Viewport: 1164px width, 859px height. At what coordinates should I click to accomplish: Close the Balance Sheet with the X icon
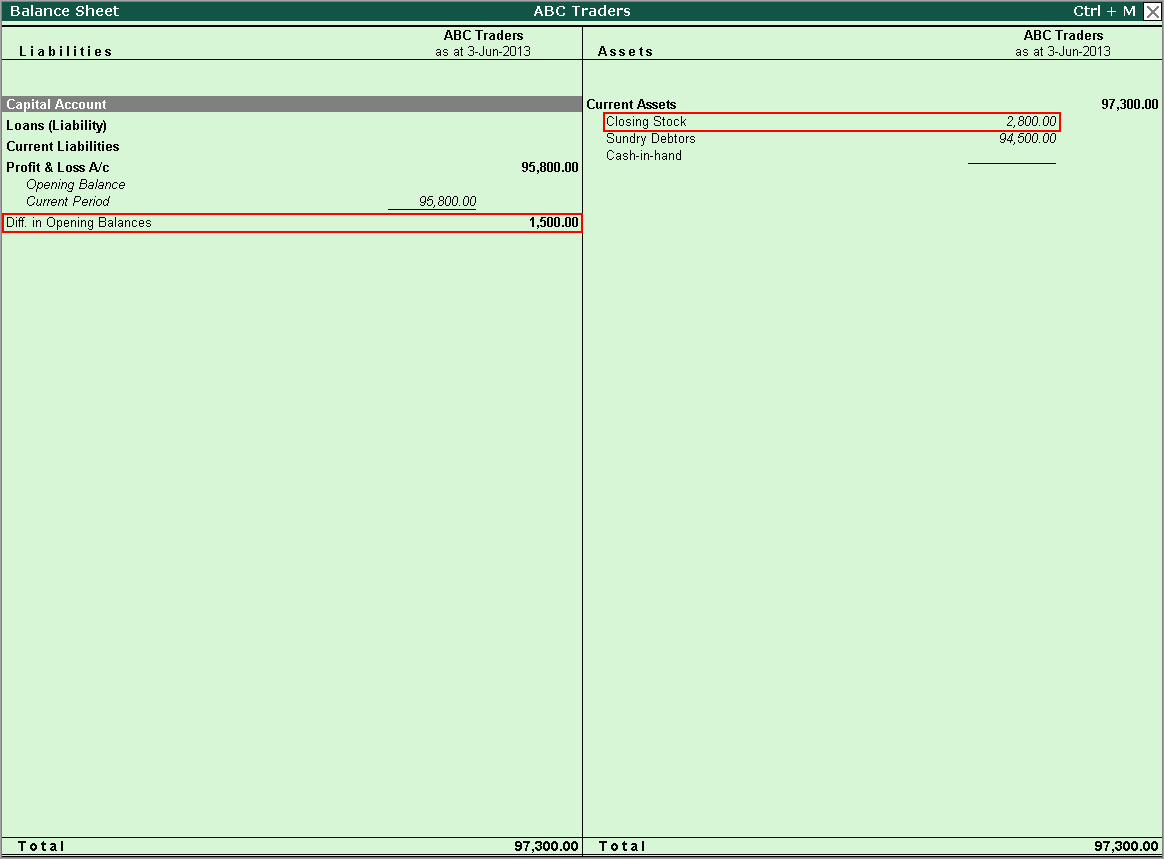1152,11
